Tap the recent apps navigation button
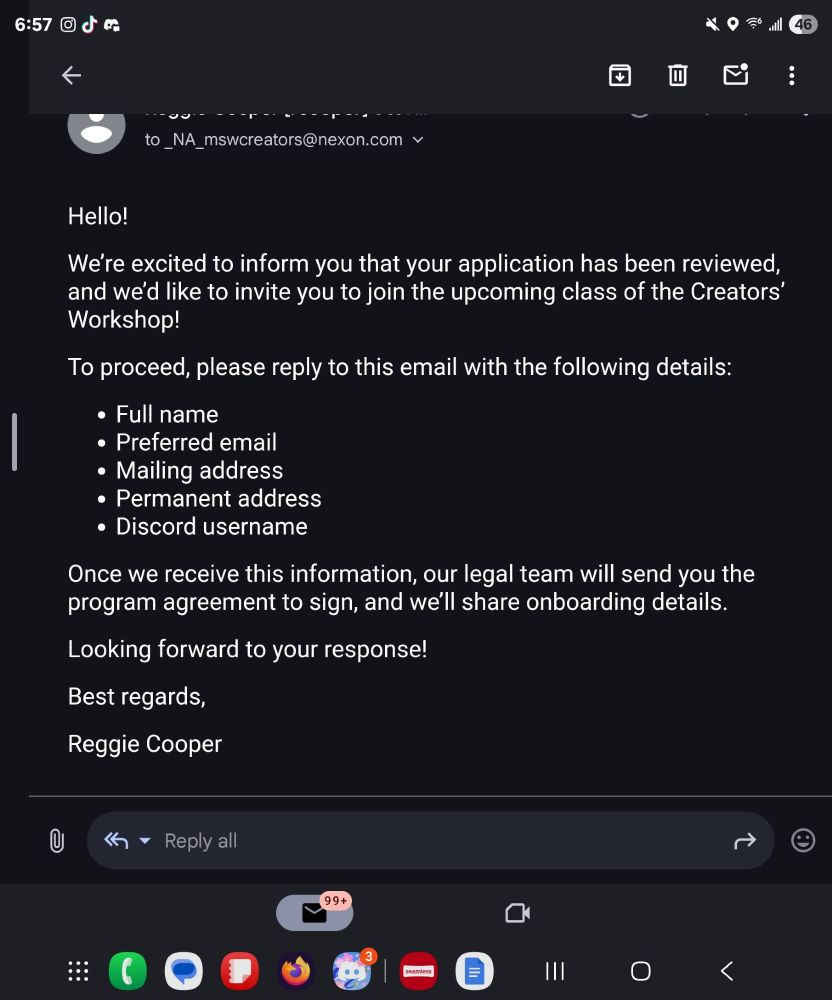Viewport: 832px width, 1000px height. click(x=555, y=971)
